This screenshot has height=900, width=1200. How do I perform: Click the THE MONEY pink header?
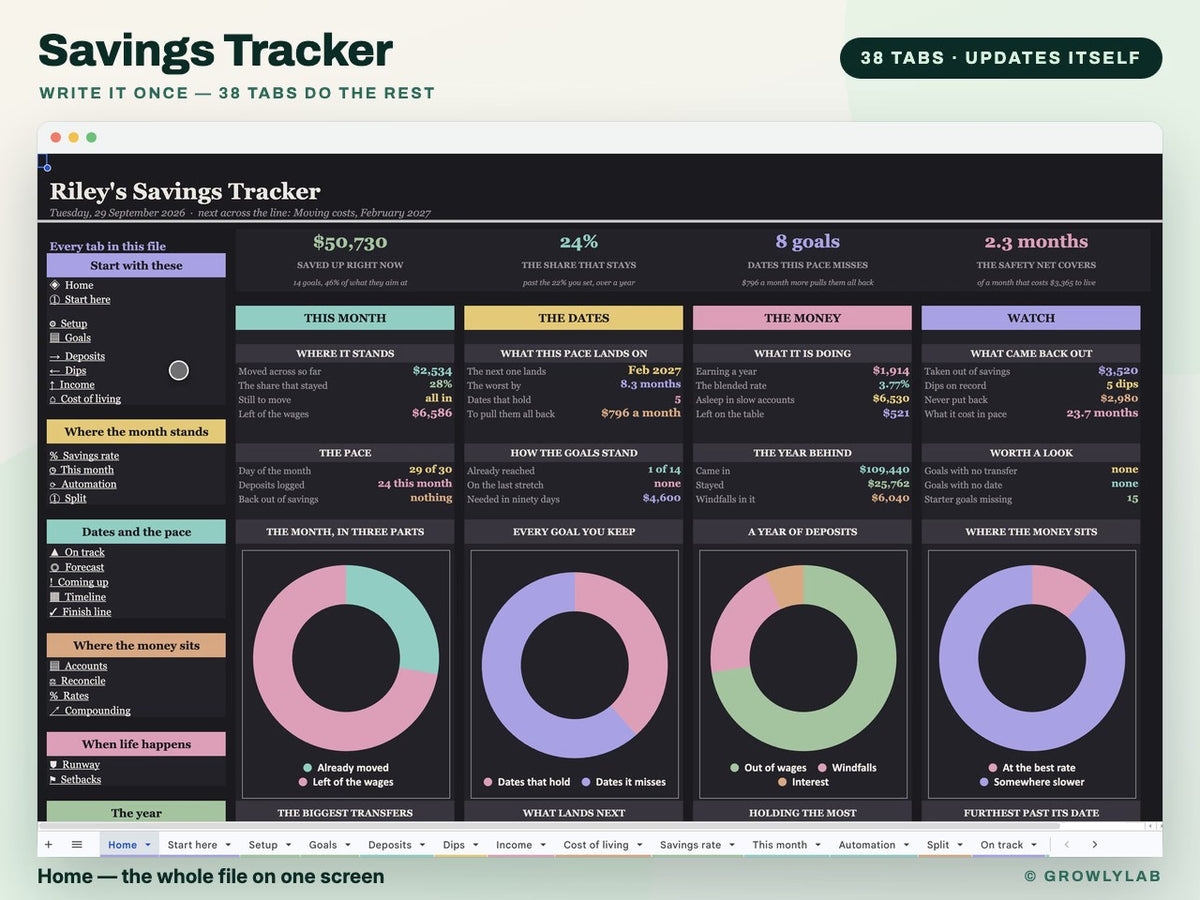coord(802,318)
